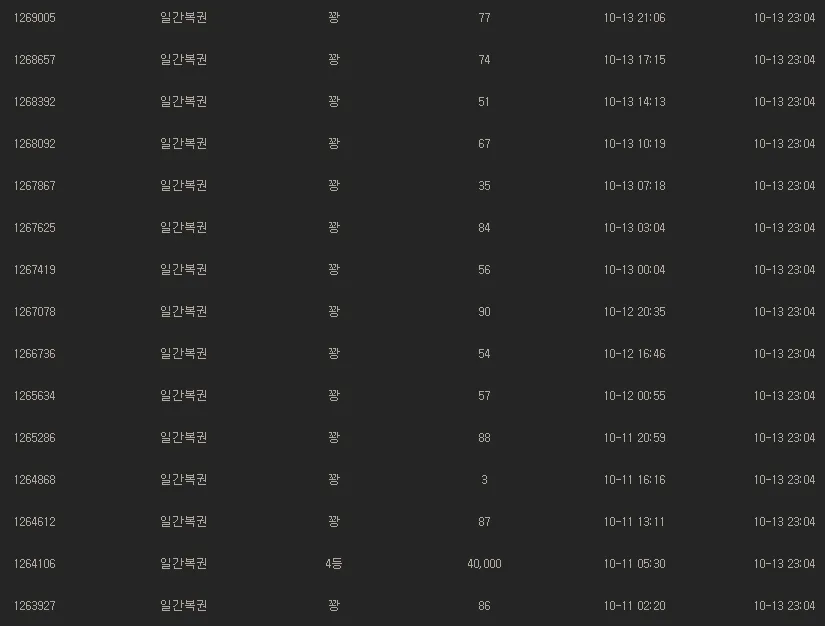Click "일간복권" in row 1268392
Viewport: 825px width, 626px height.
tap(183, 102)
